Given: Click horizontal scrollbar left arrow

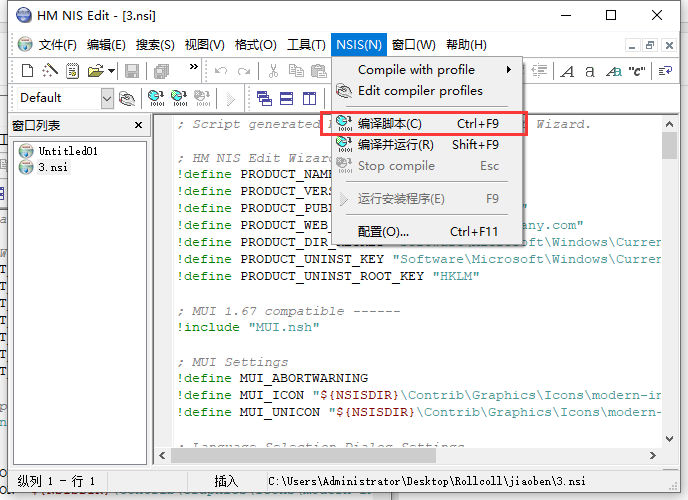Looking at the screenshot, I should click(x=162, y=455).
